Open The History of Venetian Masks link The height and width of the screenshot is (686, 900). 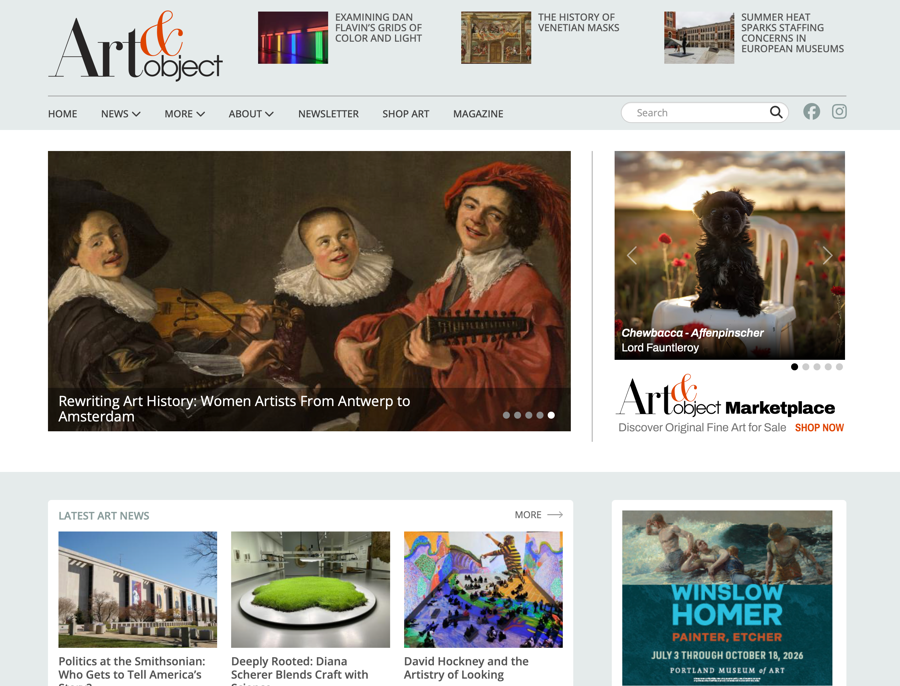click(x=579, y=22)
